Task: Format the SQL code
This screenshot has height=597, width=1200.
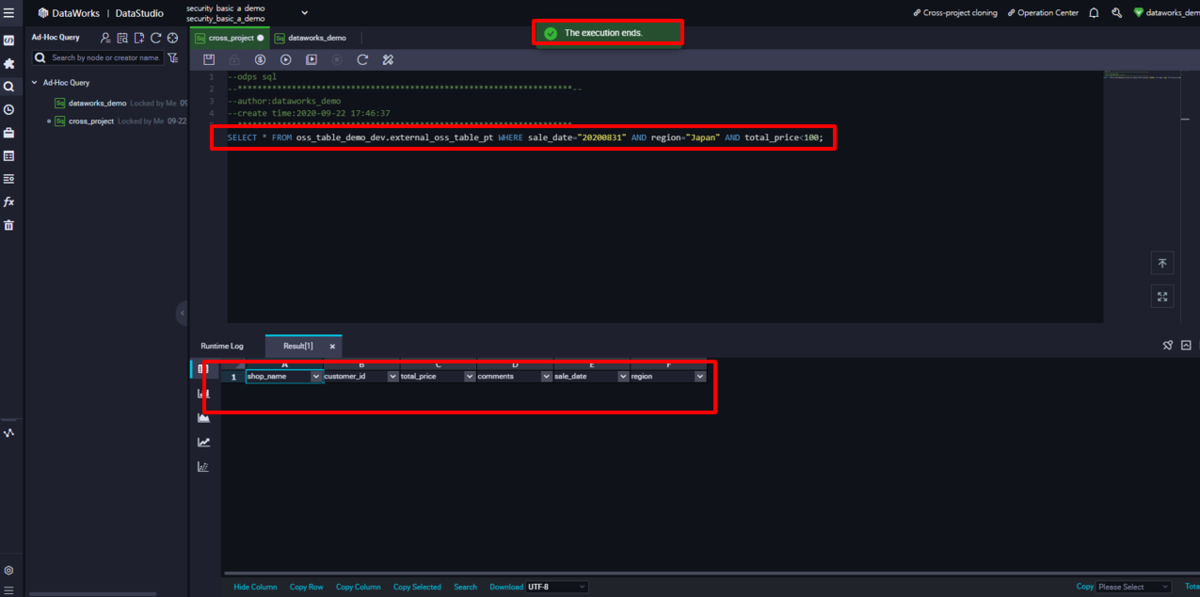Action: point(388,60)
